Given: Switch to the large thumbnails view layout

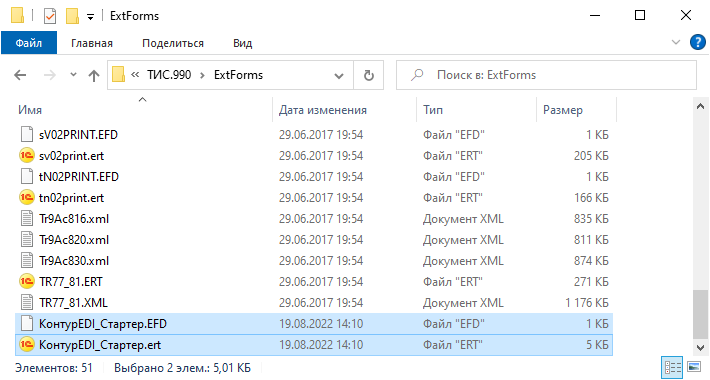Looking at the screenshot, I should (x=694, y=367).
